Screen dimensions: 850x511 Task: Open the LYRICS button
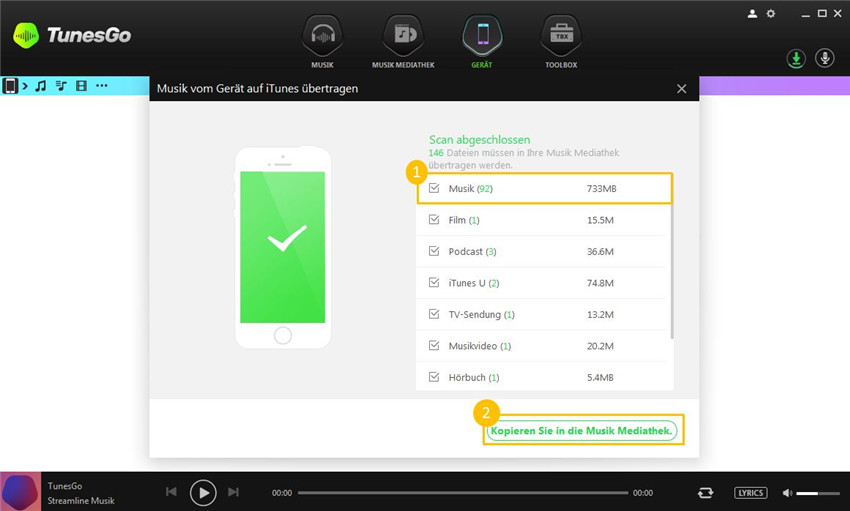click(751, 493)
